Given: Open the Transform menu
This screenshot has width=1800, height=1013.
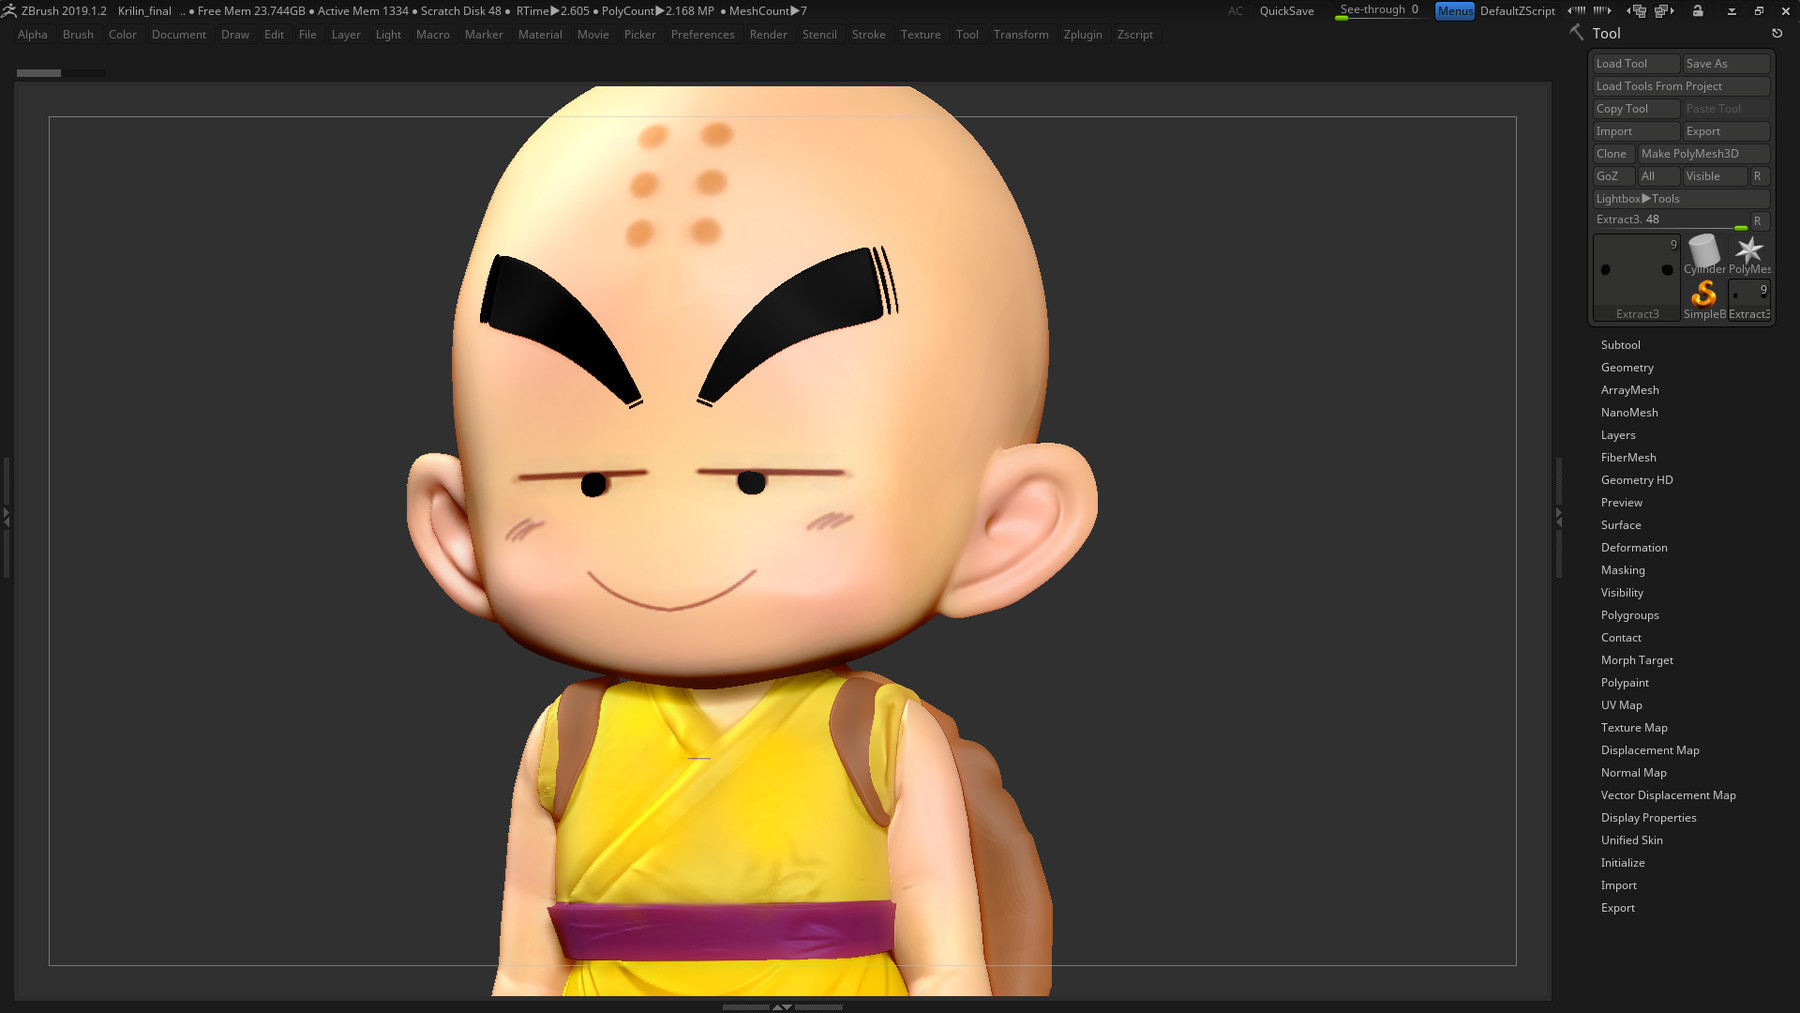Looking at the screenshot, I should click(1021, 34).
